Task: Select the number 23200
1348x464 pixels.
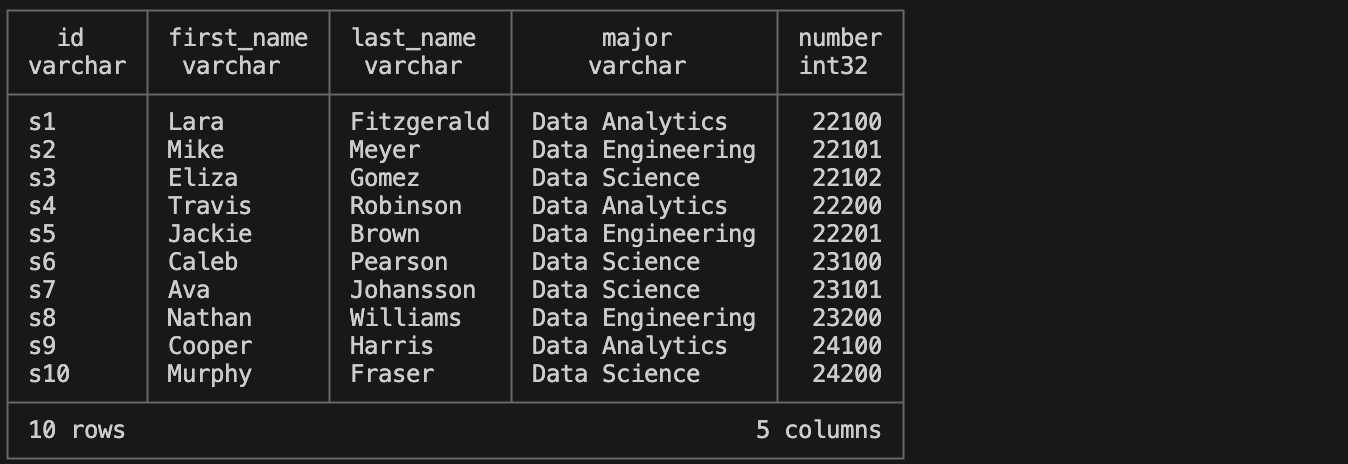Action: pos(847,318)
